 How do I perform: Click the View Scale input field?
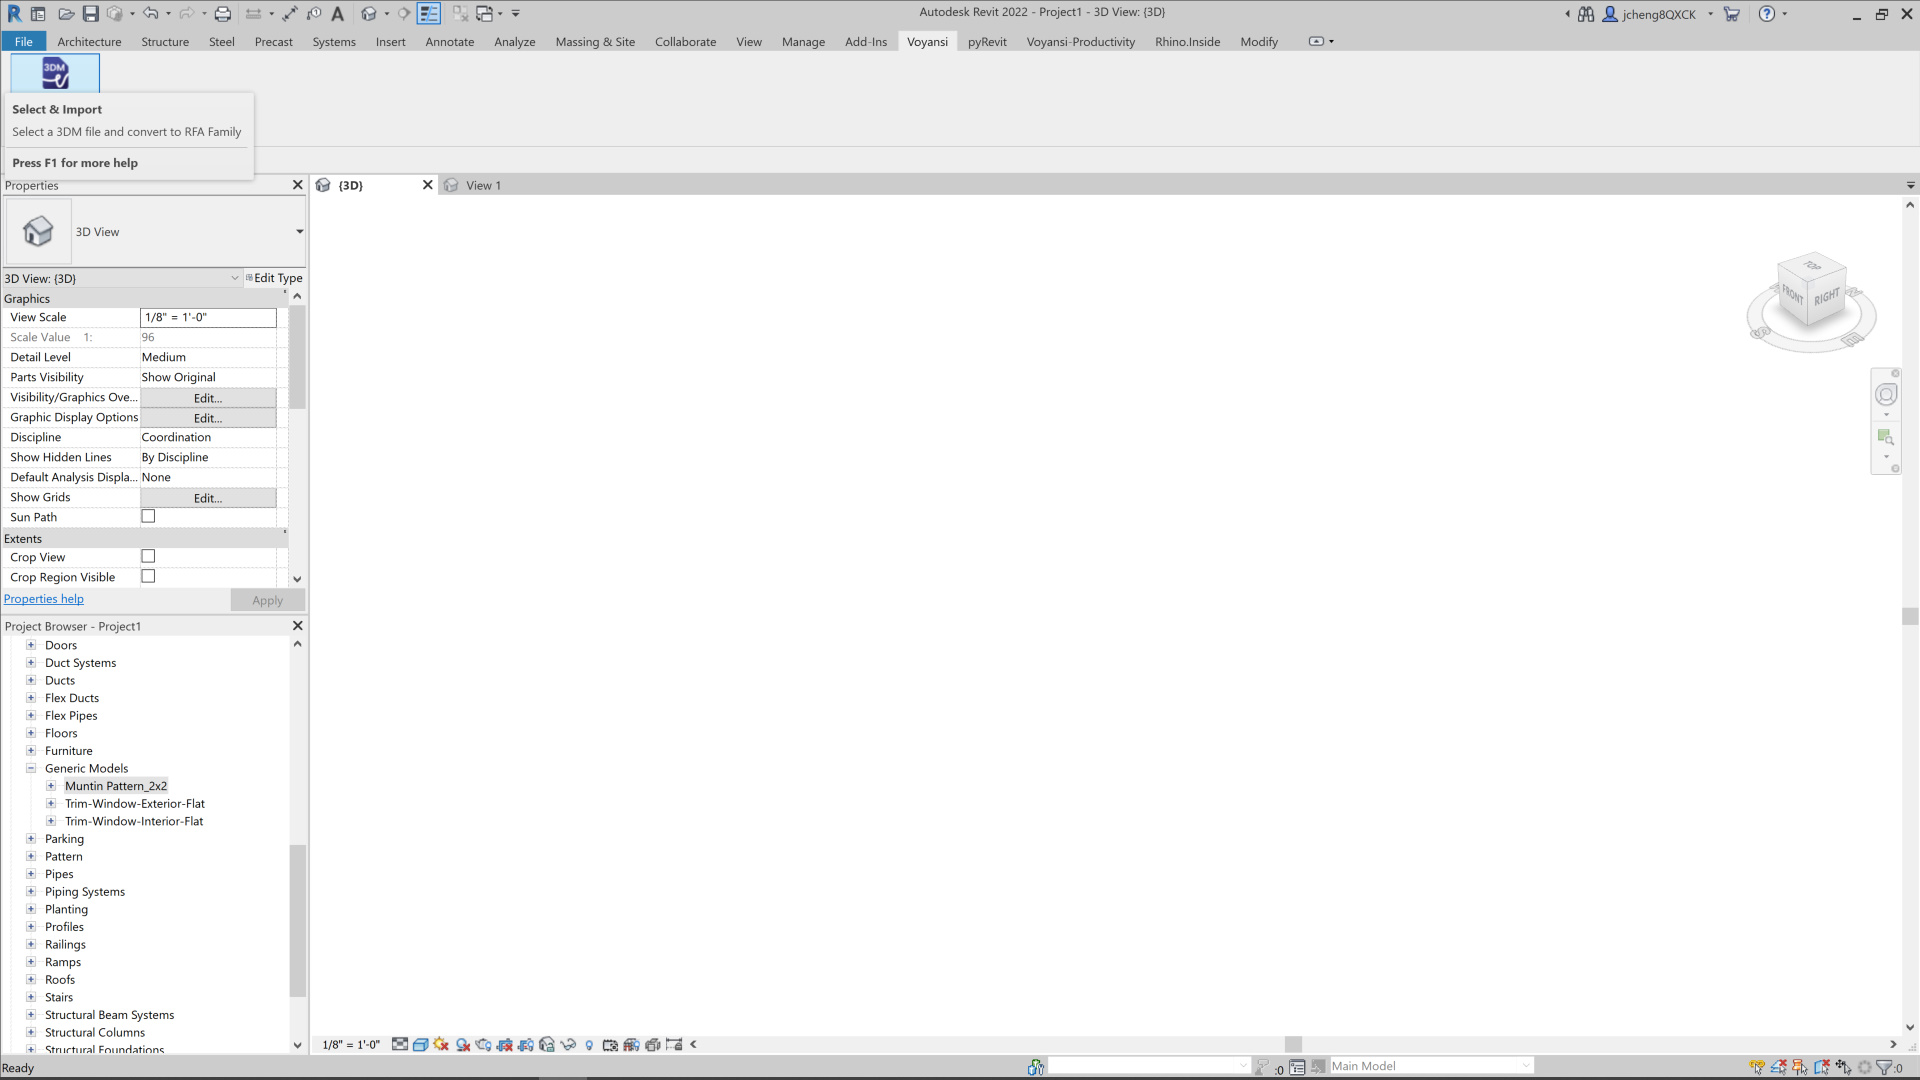tap(207, 318)
